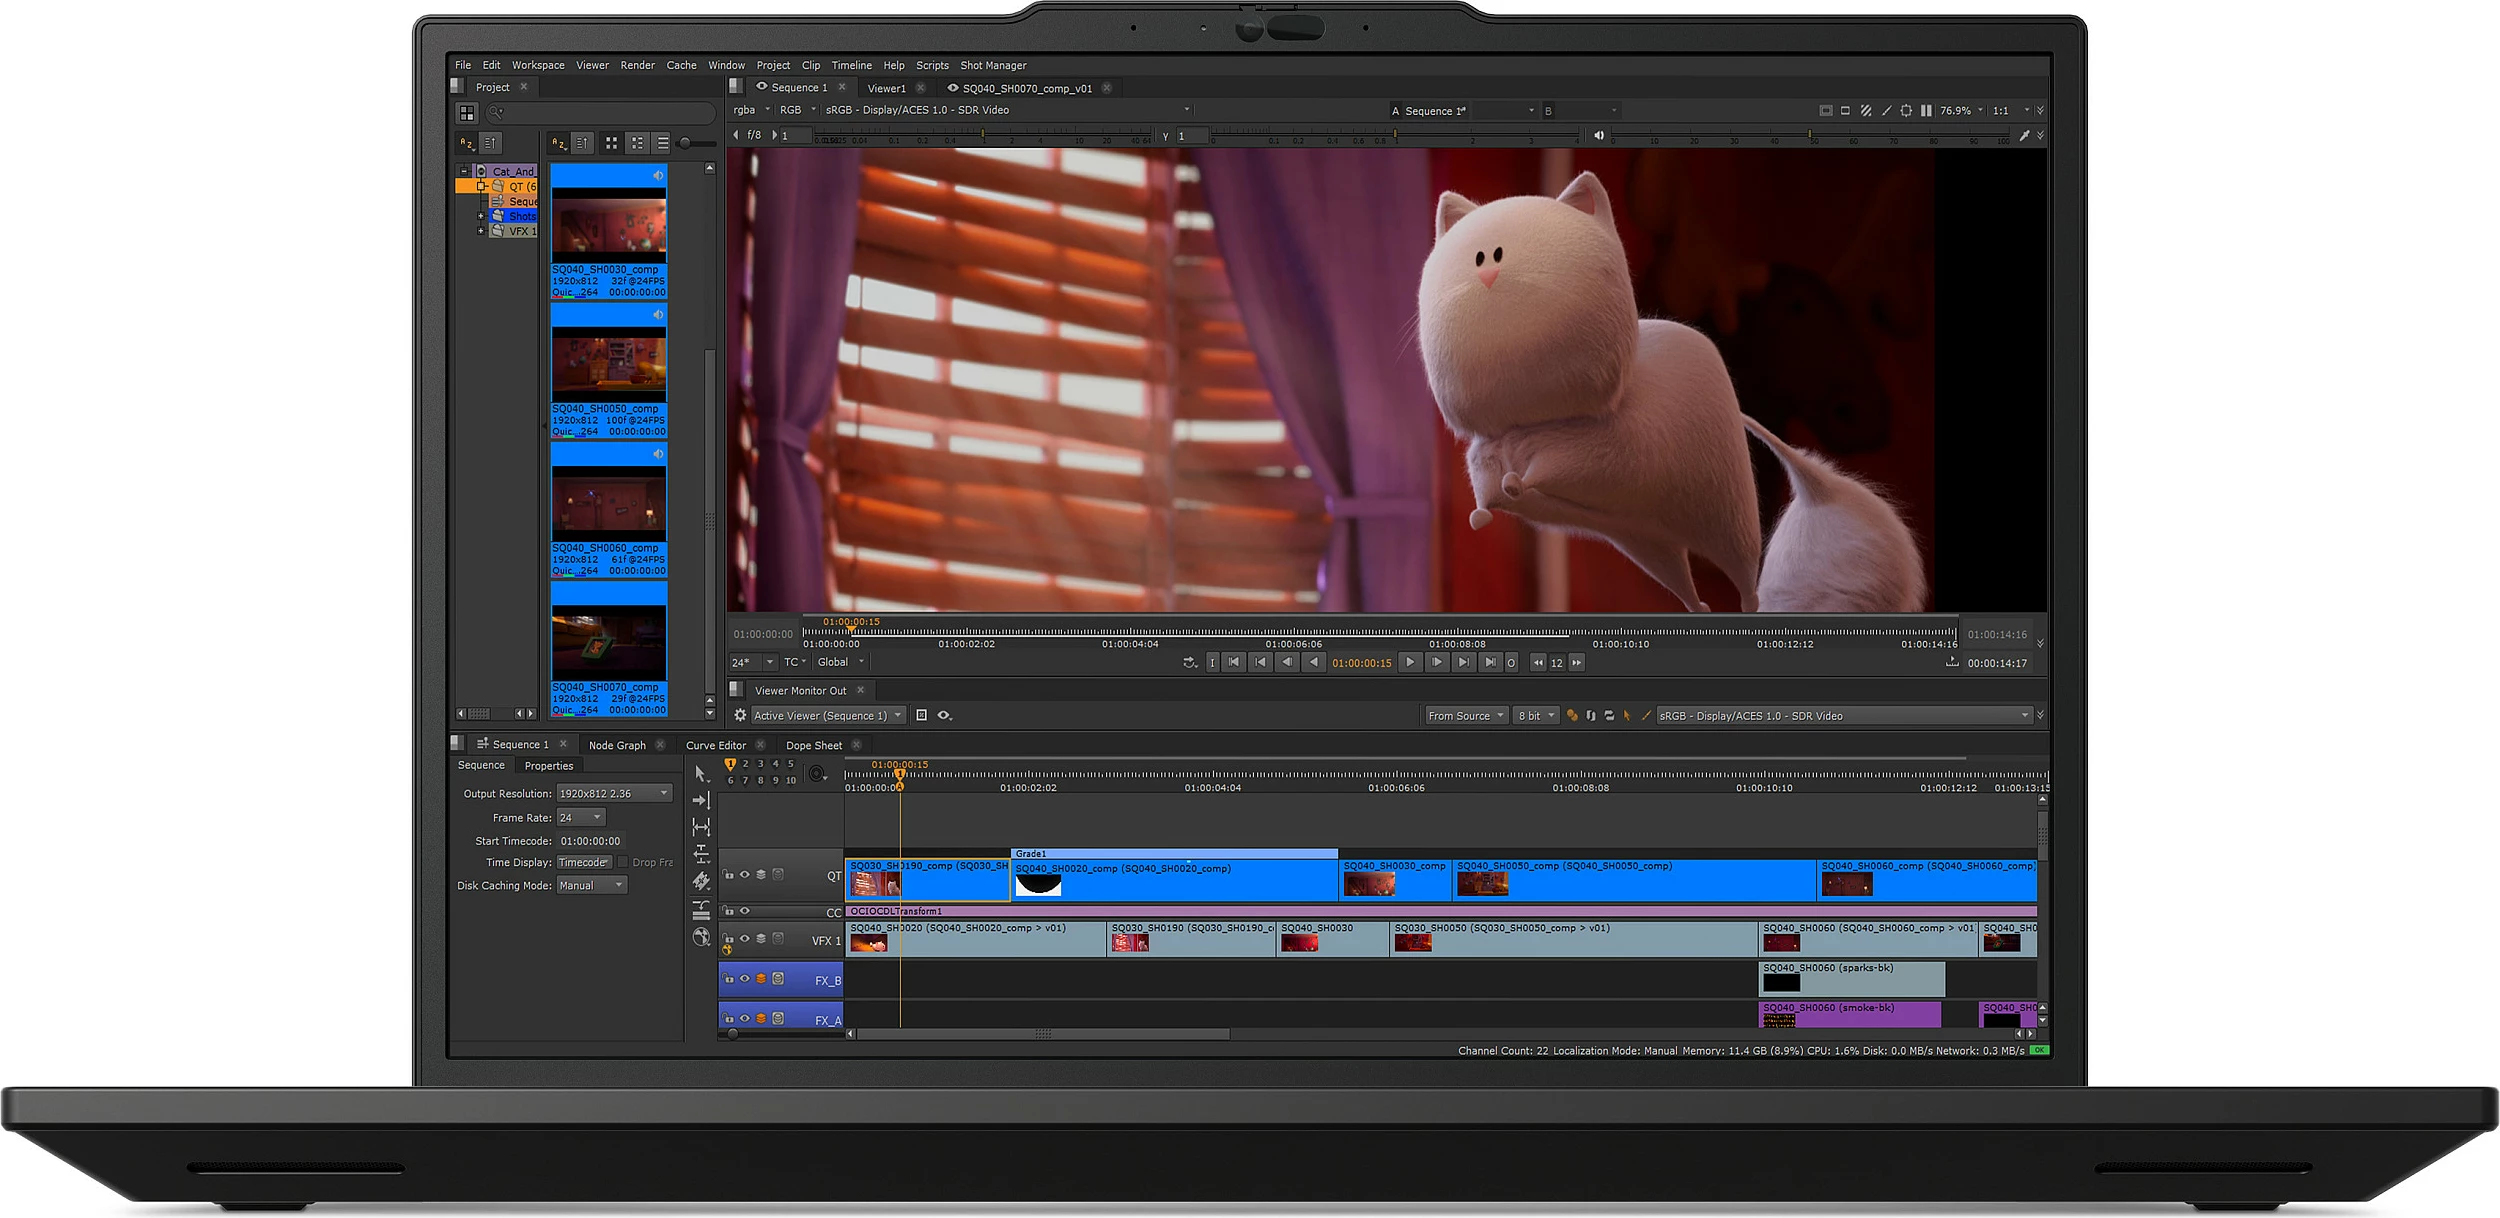Image resolution: width=2500 pixels, height=1218 pixels.
Task: Open the Output Resolution dropdown
Action: [614, 793]
